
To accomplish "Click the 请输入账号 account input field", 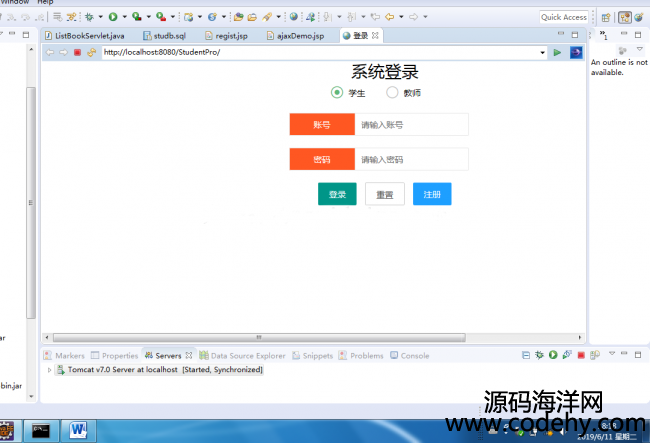I will pyautogui.click(x=412, y=124).
